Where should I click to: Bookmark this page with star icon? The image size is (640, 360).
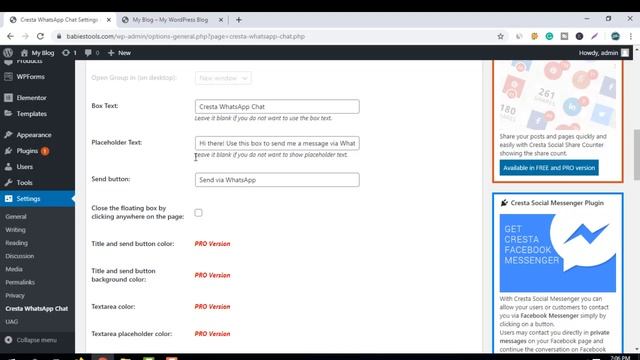click(500, 36)
